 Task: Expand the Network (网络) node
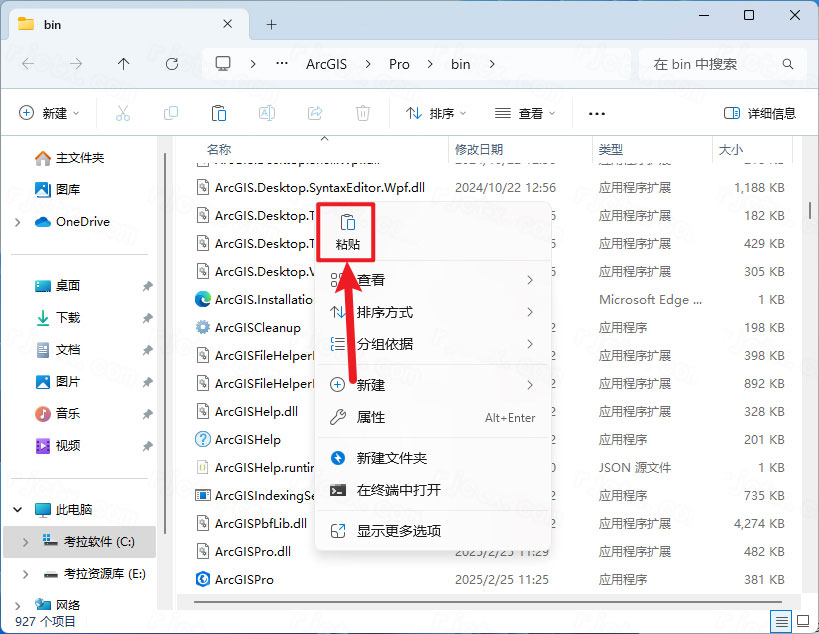(18, 605)
